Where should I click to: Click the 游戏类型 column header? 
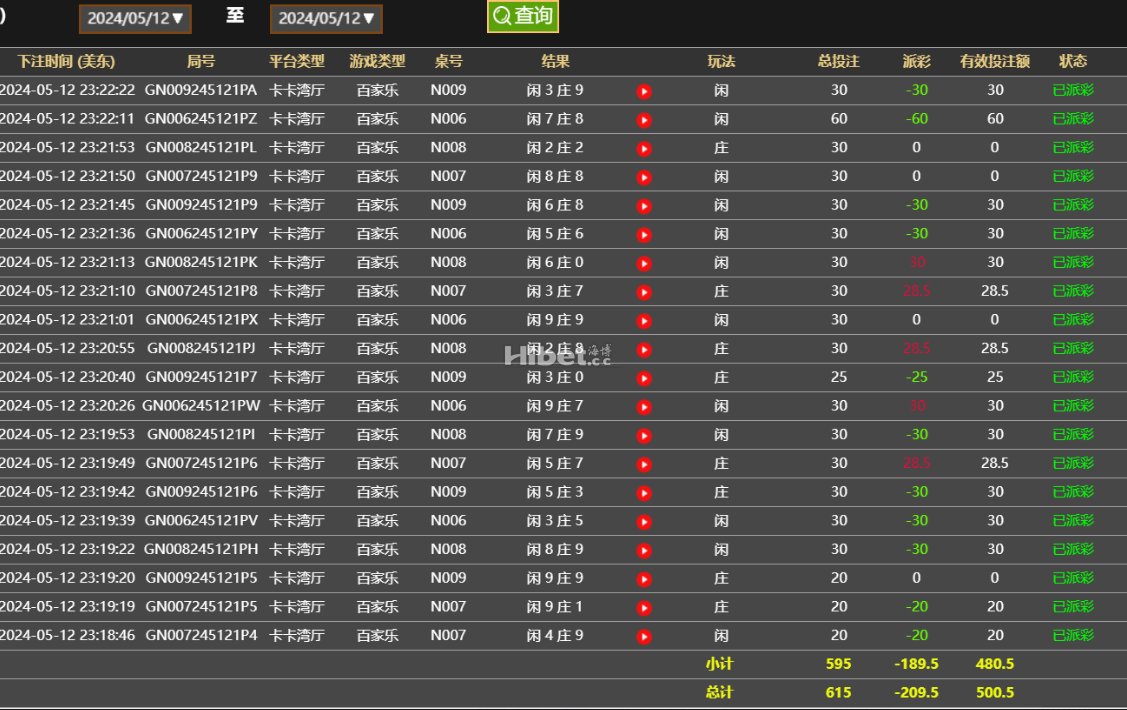click(x=377, y=62)
